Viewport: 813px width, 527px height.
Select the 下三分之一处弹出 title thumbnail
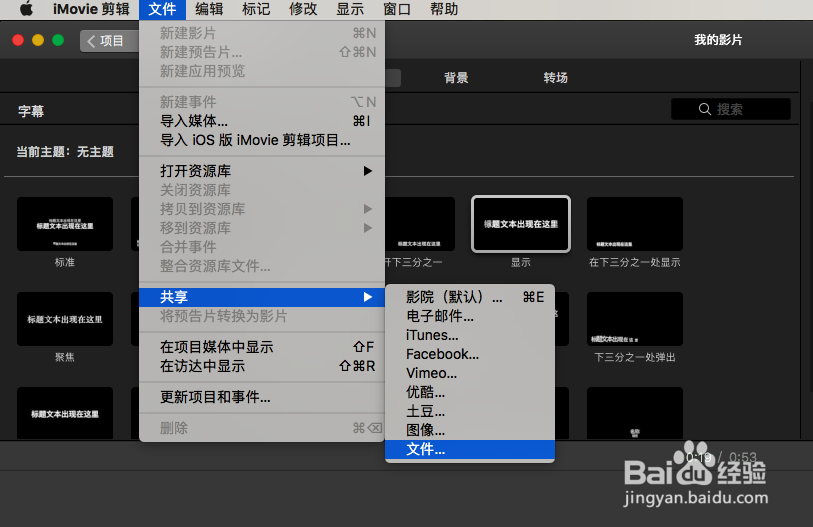pos(635,319)
